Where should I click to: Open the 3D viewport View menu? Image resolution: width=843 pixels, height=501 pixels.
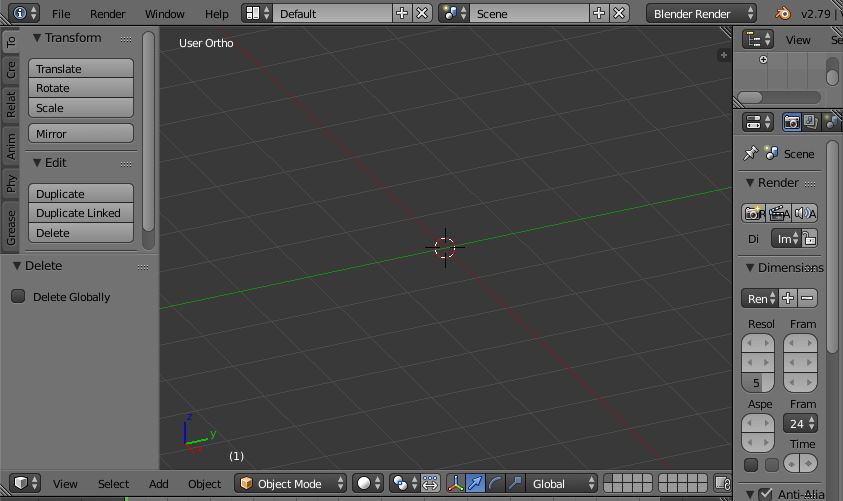click(x=65, y=484)
